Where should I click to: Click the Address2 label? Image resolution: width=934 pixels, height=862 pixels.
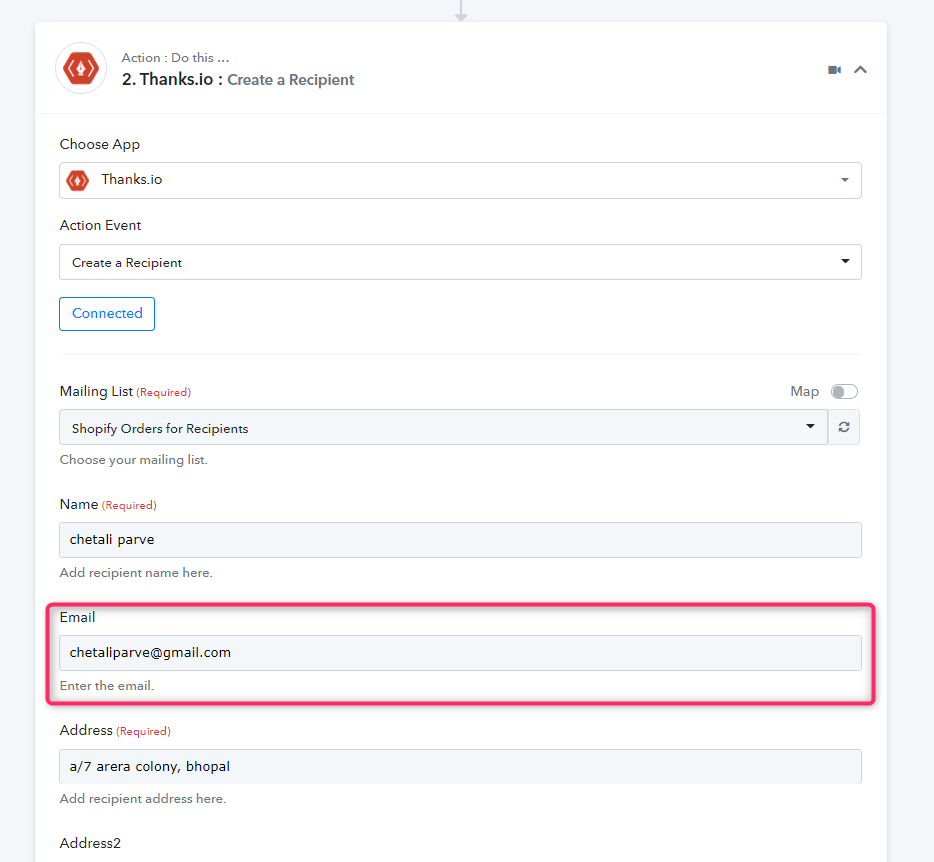(x=90, y=844)
